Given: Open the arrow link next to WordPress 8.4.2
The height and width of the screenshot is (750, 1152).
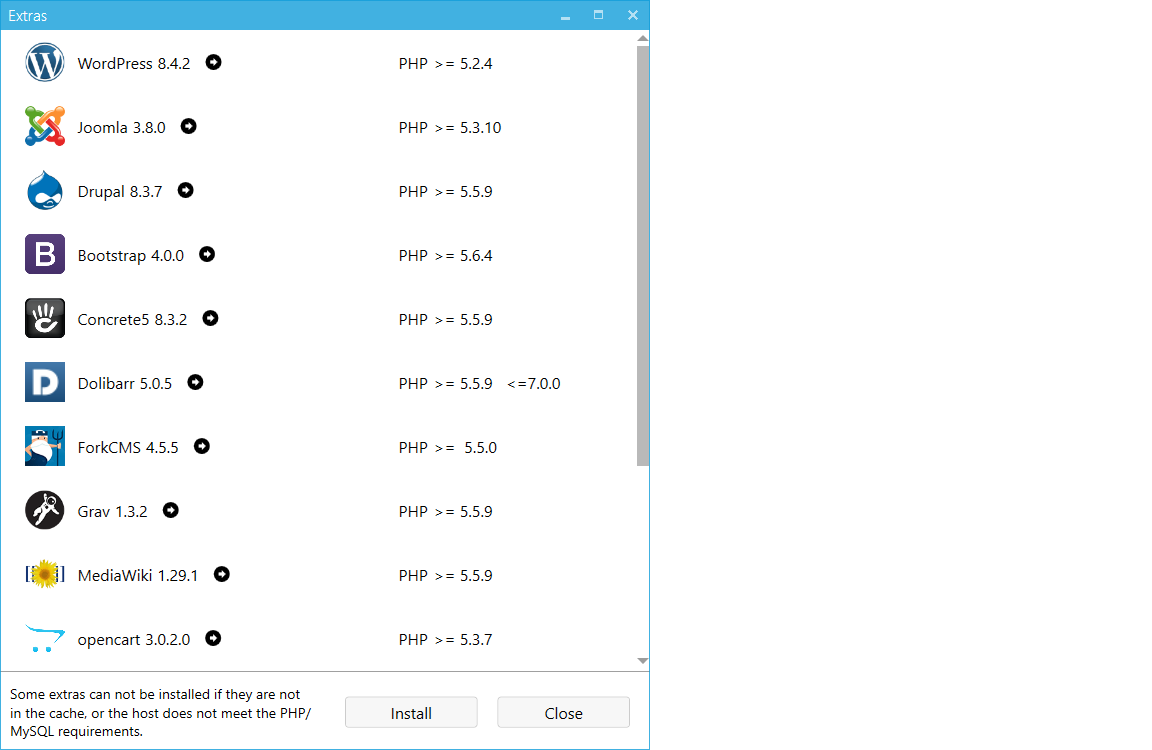Looking at the screenshot, I should point(213,62).
